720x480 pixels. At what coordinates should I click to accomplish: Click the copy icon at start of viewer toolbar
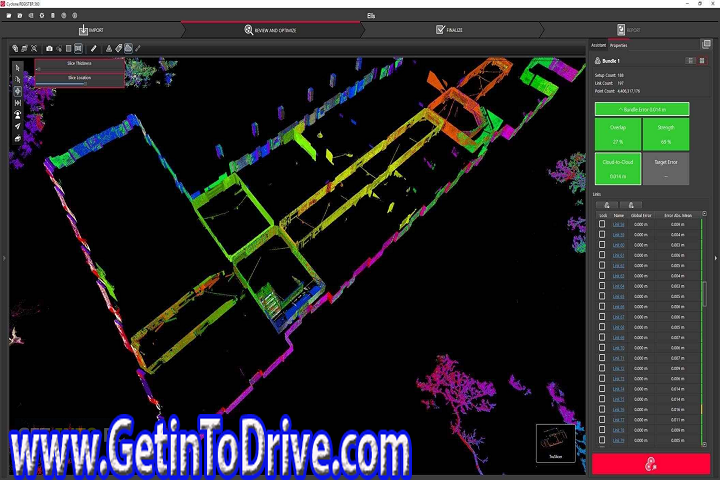(15, 48)
